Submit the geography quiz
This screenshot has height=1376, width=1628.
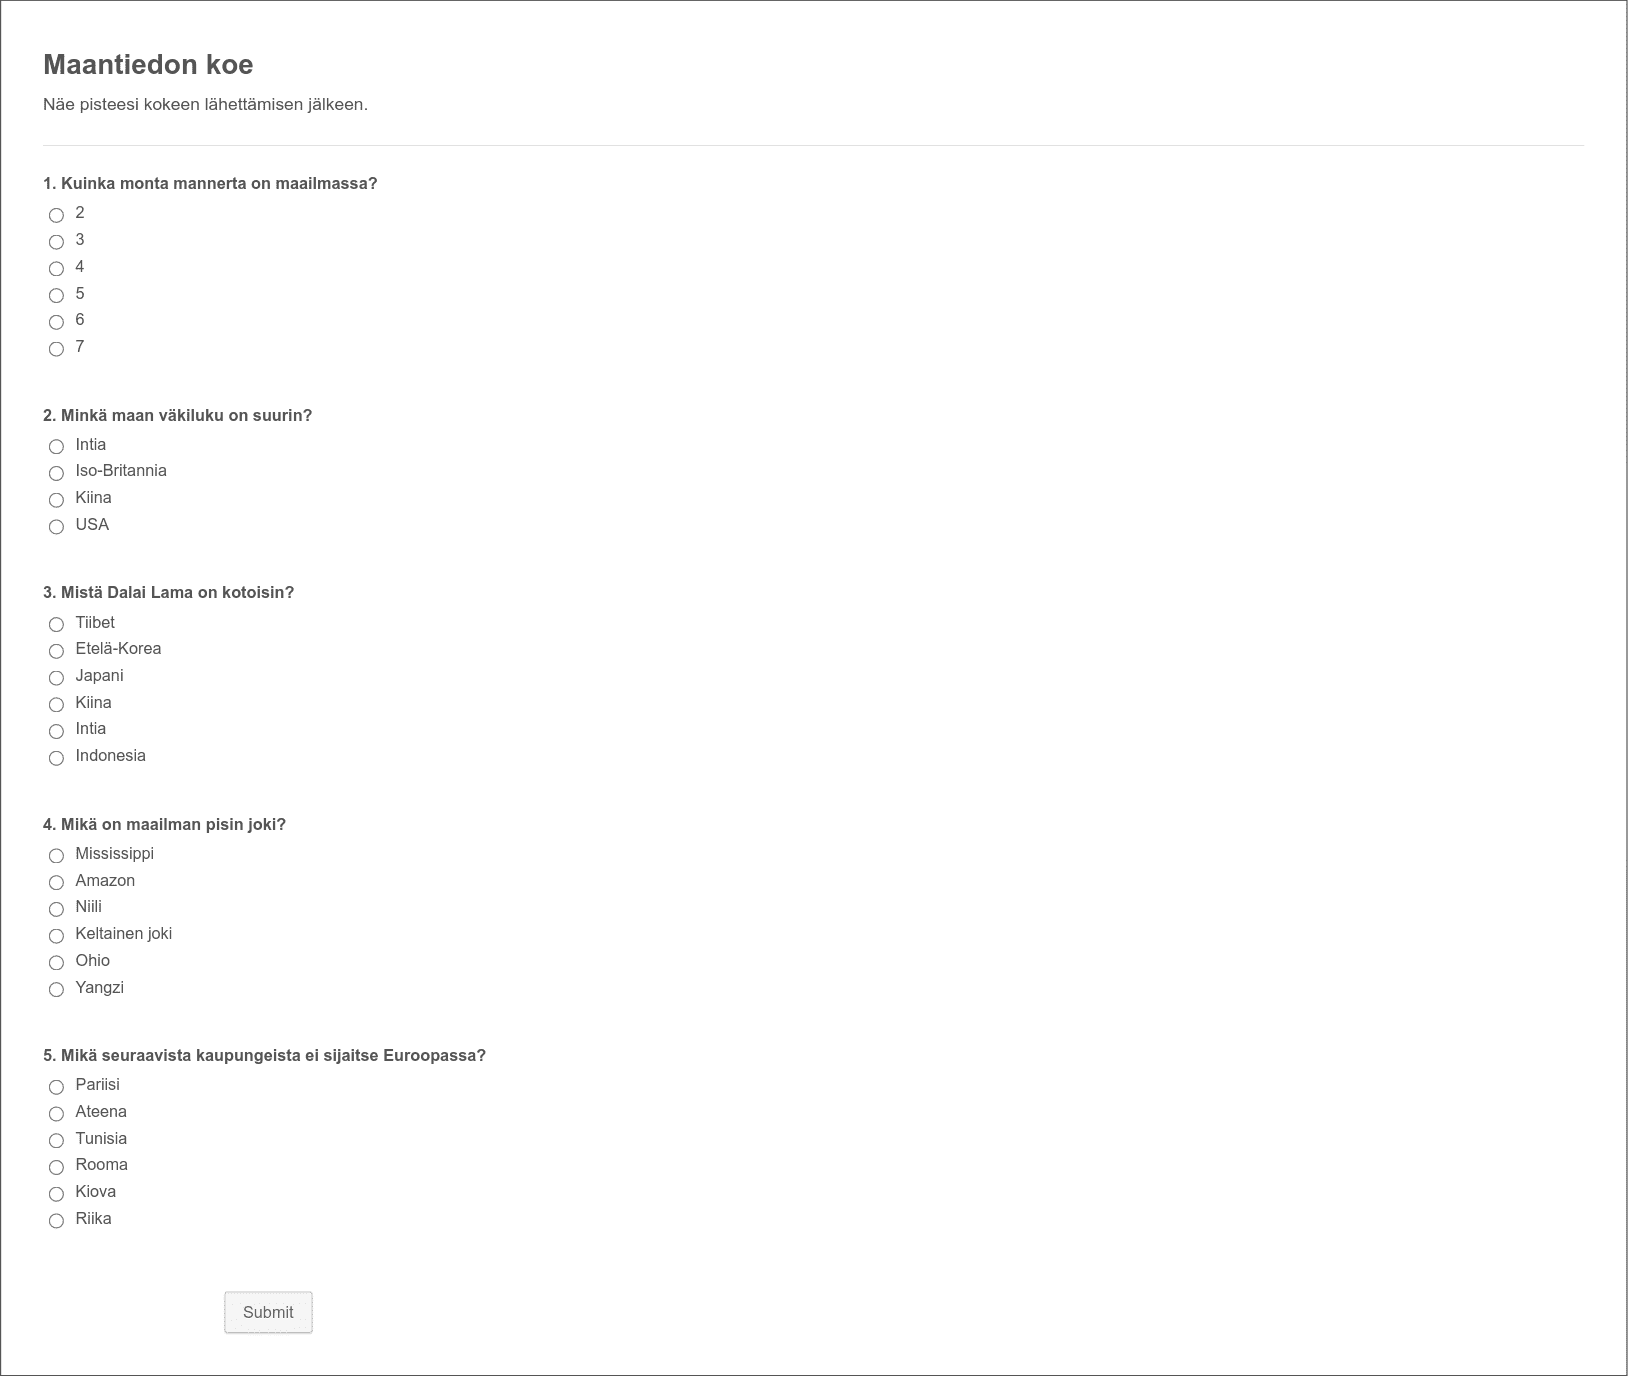[268, 1312]
